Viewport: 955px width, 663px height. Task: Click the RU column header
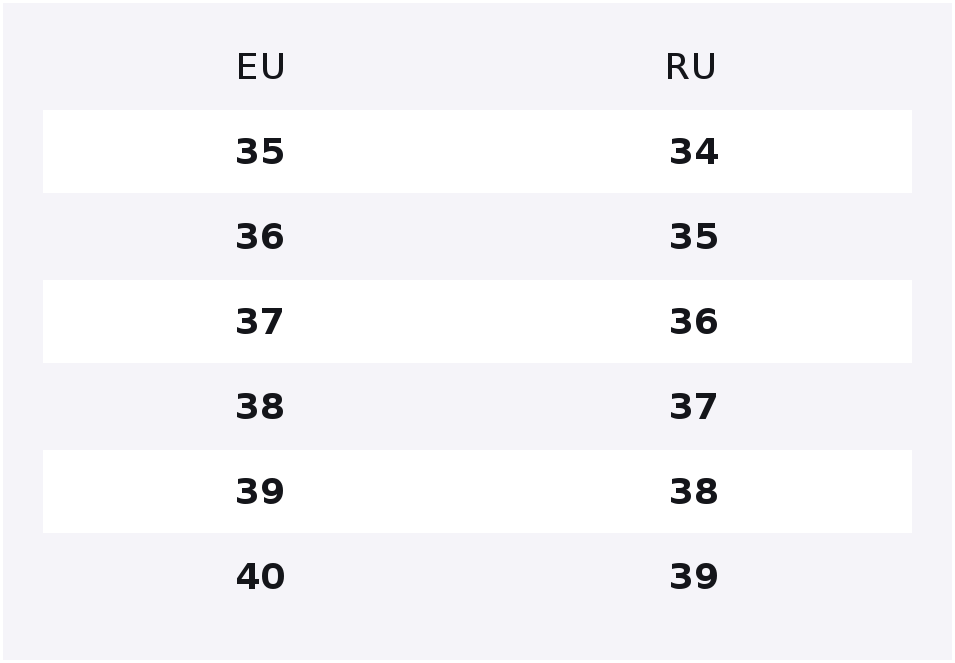click(x=691, y=67)
